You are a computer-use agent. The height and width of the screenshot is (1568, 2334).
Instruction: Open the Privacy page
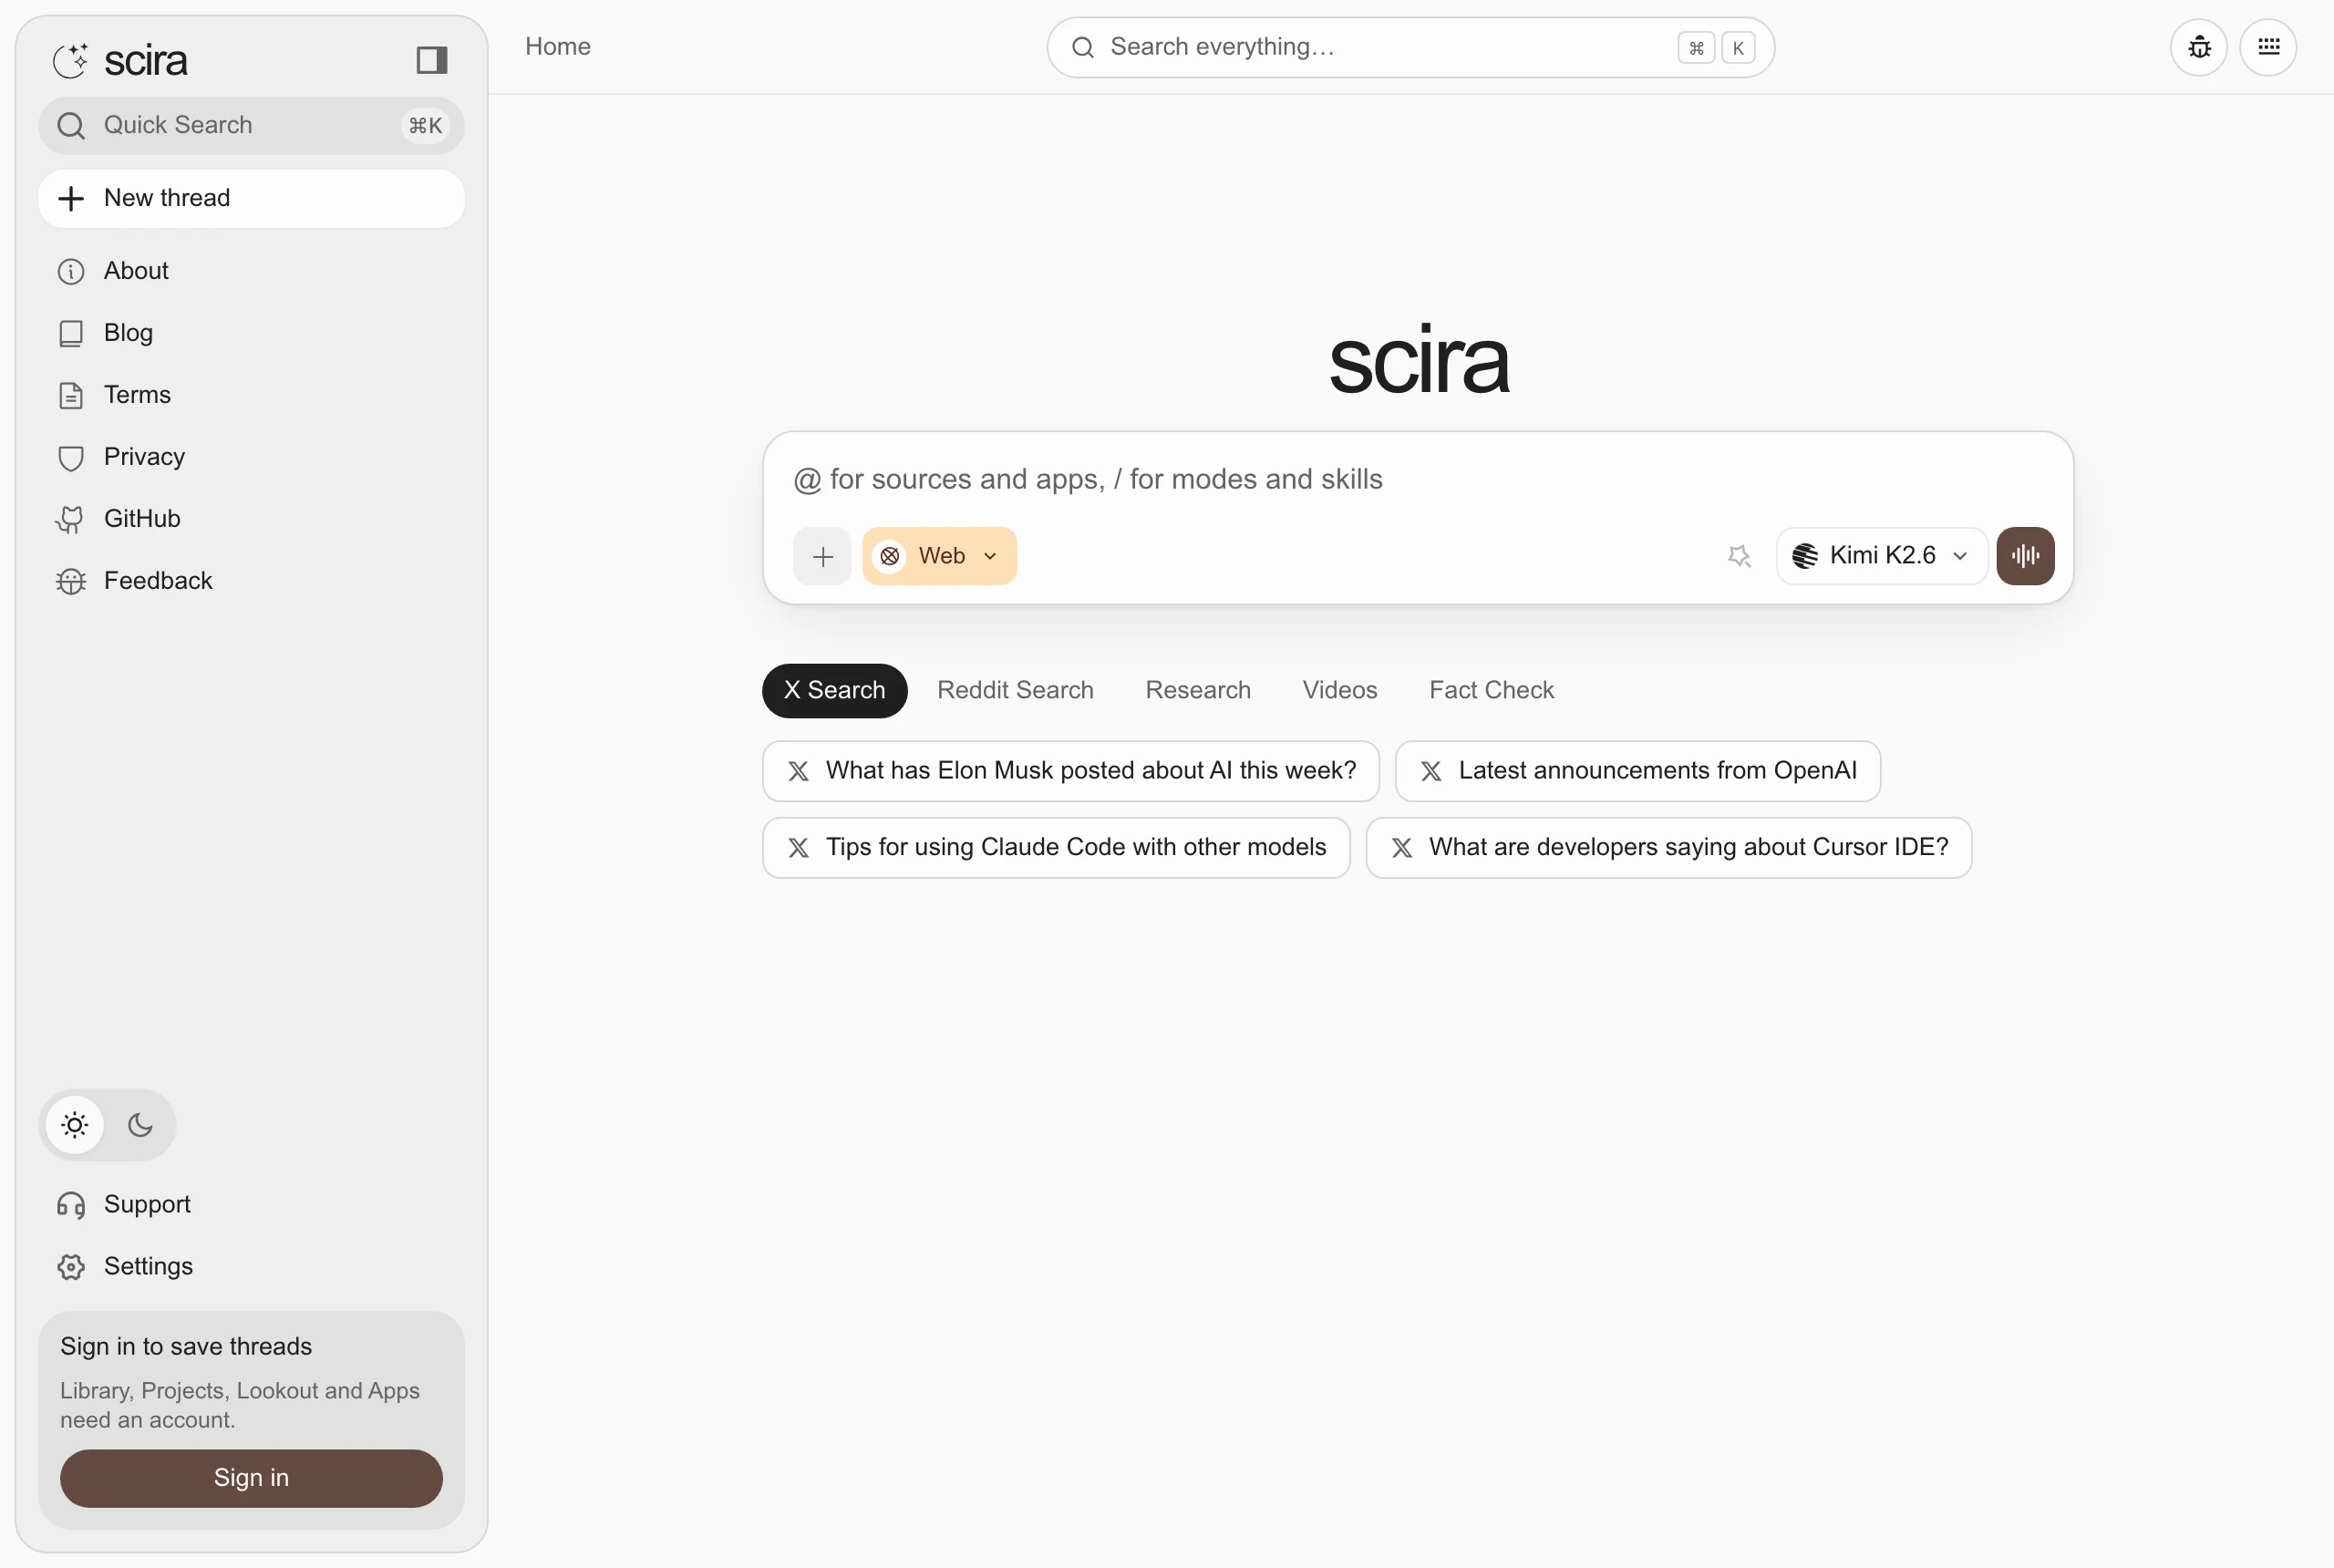(251, 457)
